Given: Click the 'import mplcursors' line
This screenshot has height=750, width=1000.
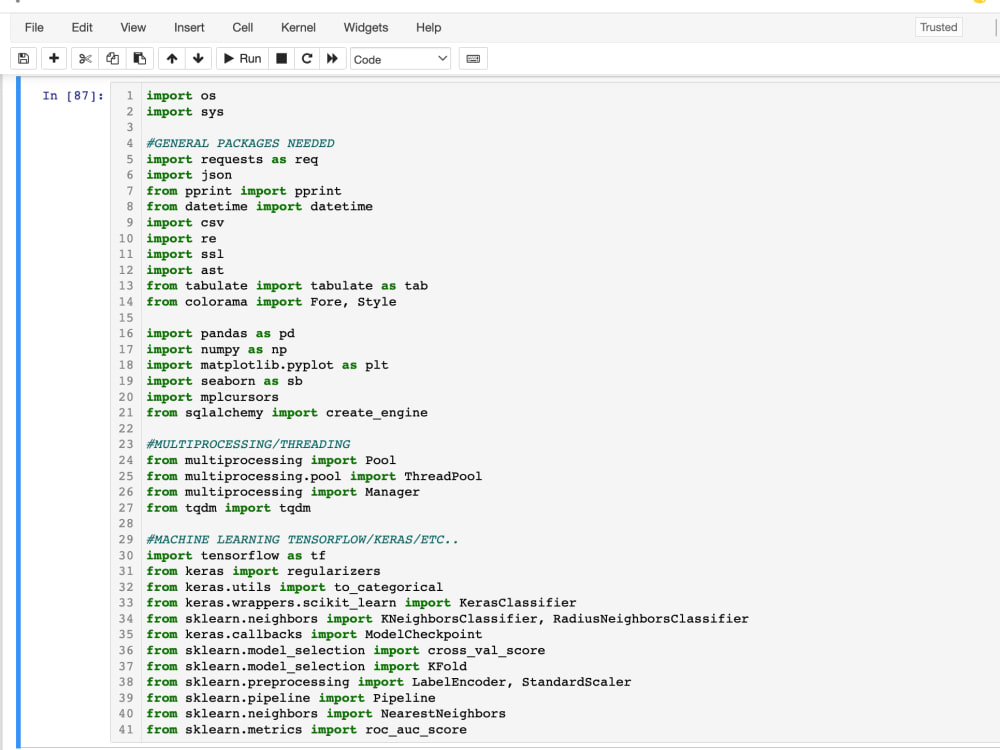Looking at the screenshot, I should (212, 397).
